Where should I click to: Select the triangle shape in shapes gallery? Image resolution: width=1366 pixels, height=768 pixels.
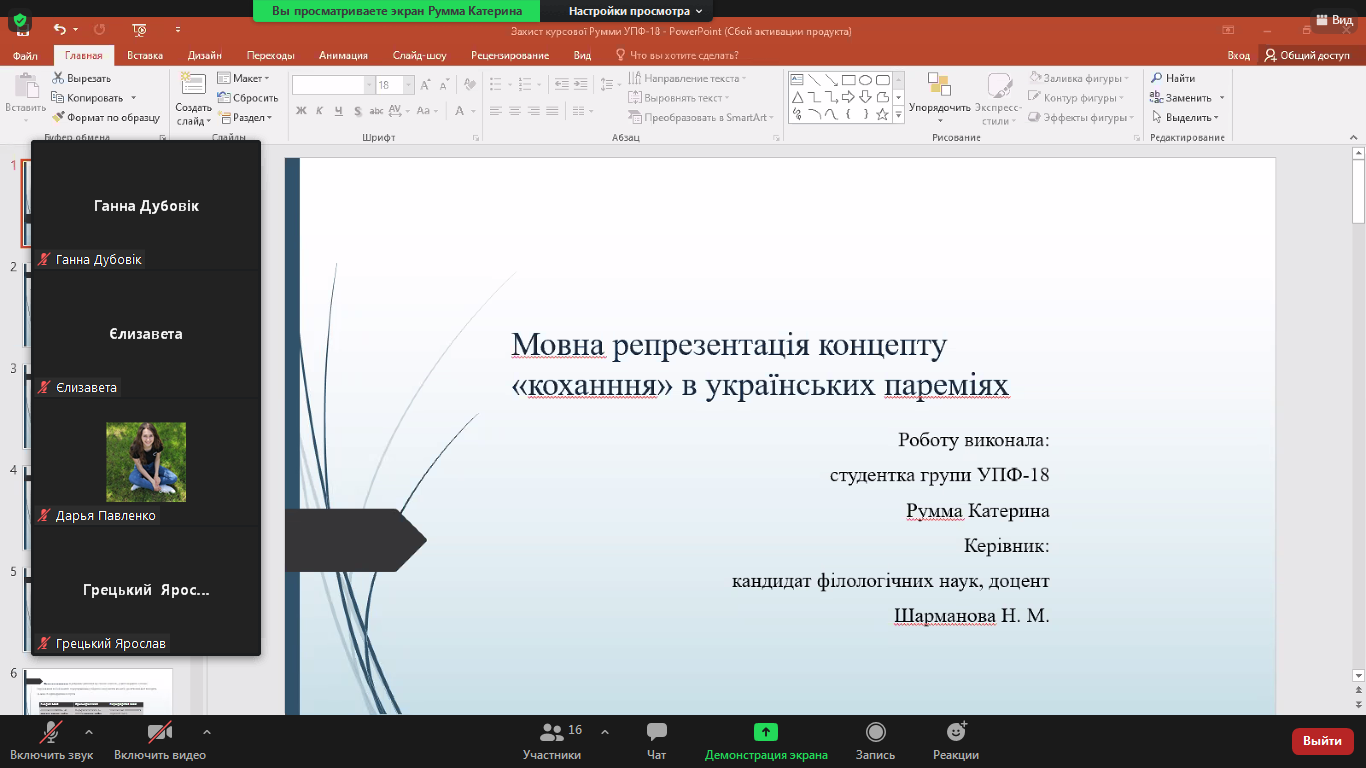click(798, 97)
